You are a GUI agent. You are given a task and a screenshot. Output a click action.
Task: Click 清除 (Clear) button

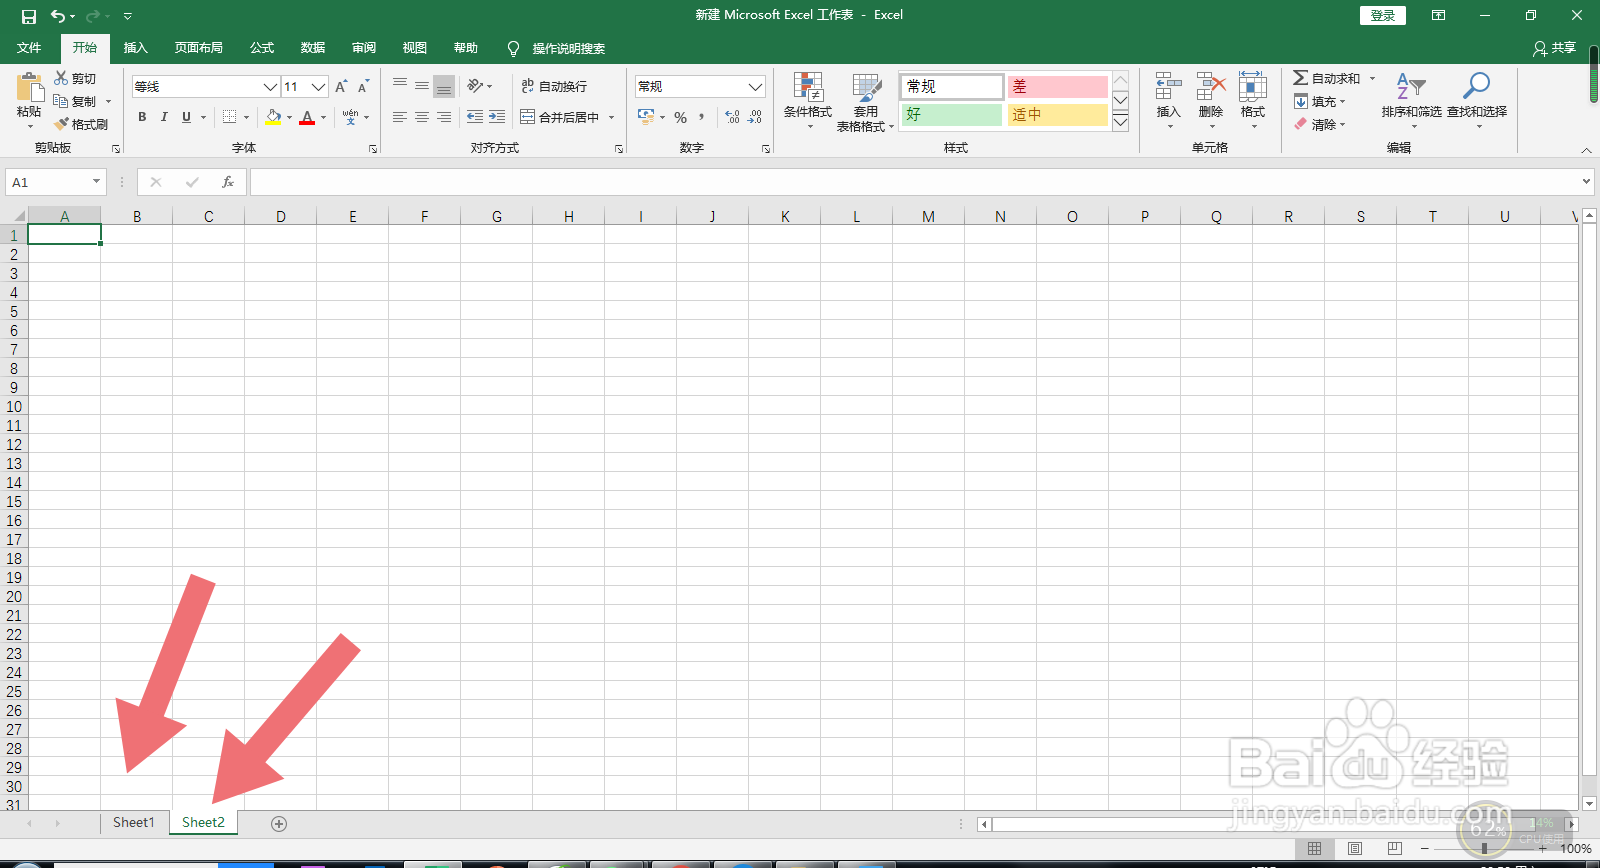tap(1319, 124)
